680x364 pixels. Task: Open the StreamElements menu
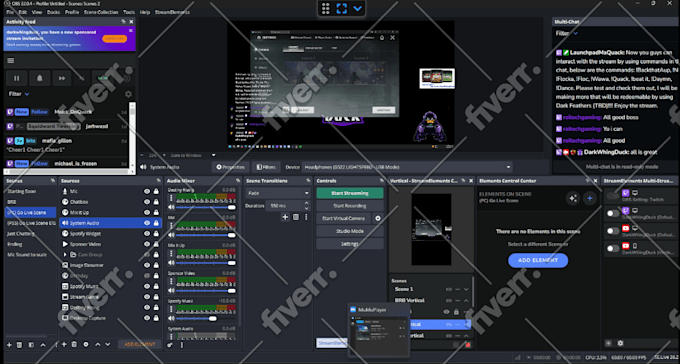pos(172,12)
